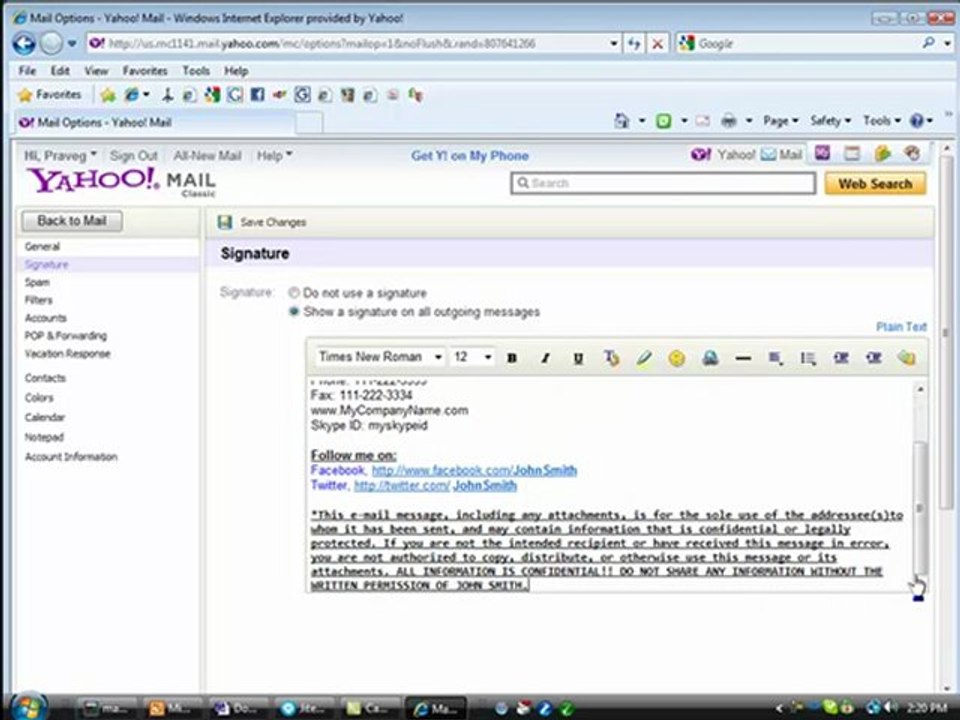Apply bold formatting in signature editor
Image resolution: width=960 pixels, height=720 pixels.
tap(512, 358)
